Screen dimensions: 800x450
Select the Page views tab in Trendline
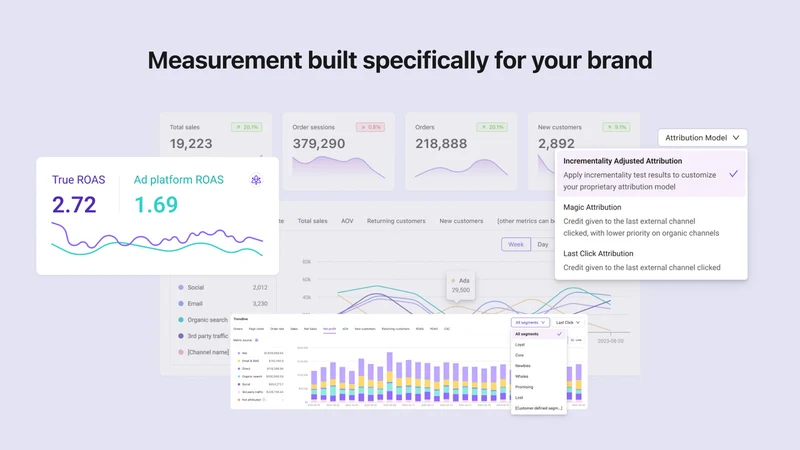coord(256,329)
